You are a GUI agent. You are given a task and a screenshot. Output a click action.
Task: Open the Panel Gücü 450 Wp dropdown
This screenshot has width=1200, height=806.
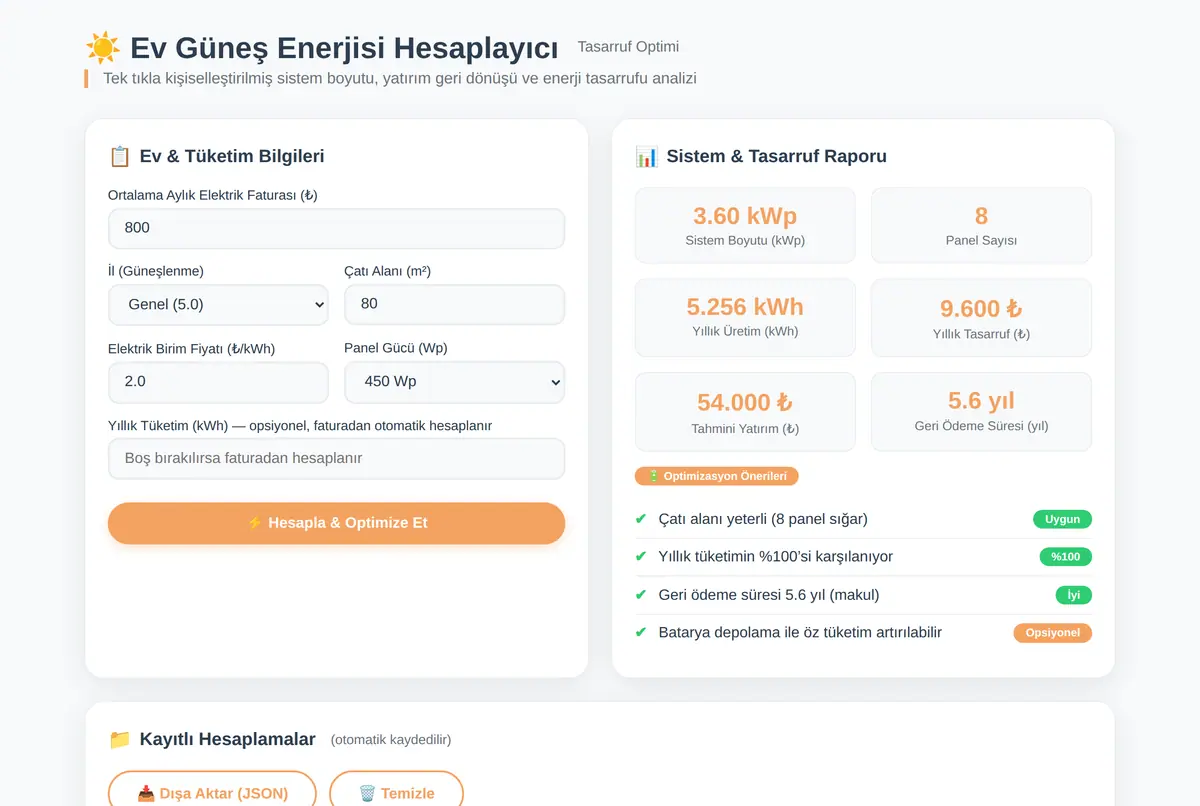[454, 382]
